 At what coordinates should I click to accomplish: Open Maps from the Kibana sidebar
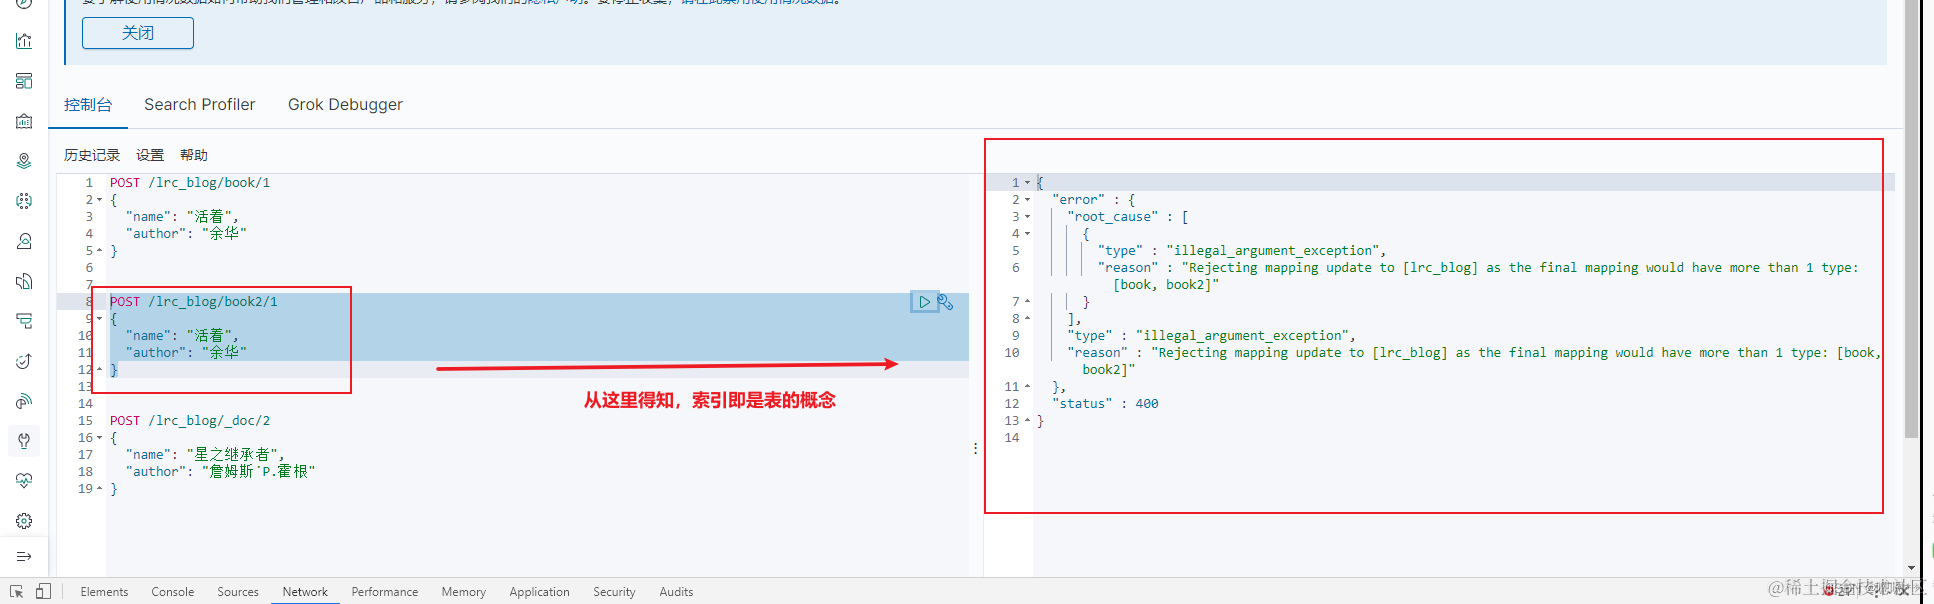pos(24,161)
